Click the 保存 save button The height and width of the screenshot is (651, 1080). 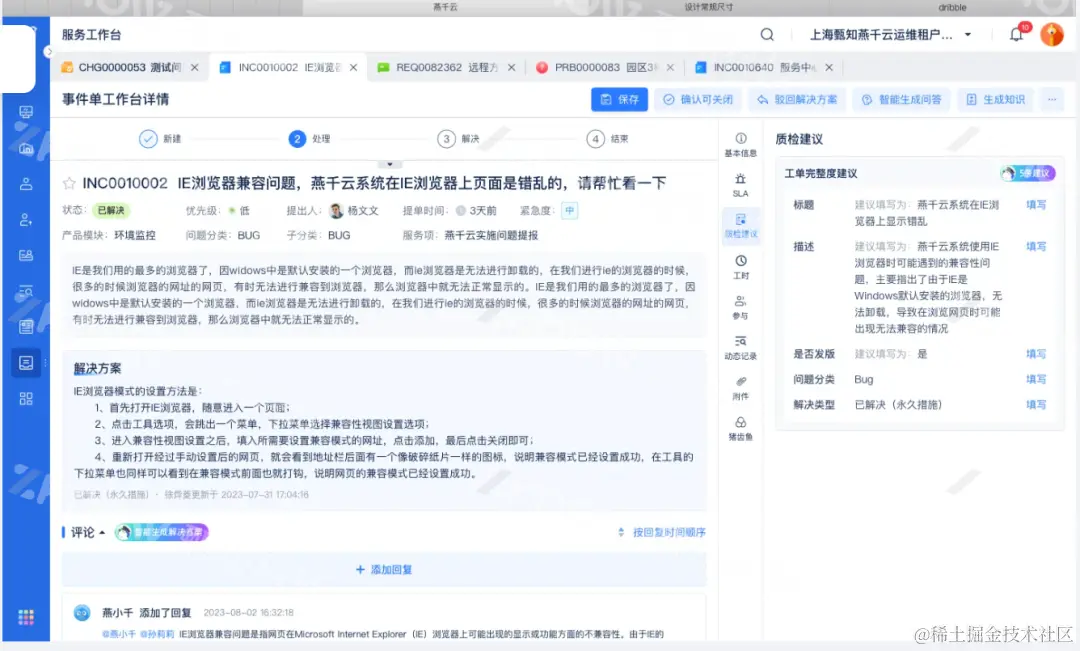click(x=618, y=99)
